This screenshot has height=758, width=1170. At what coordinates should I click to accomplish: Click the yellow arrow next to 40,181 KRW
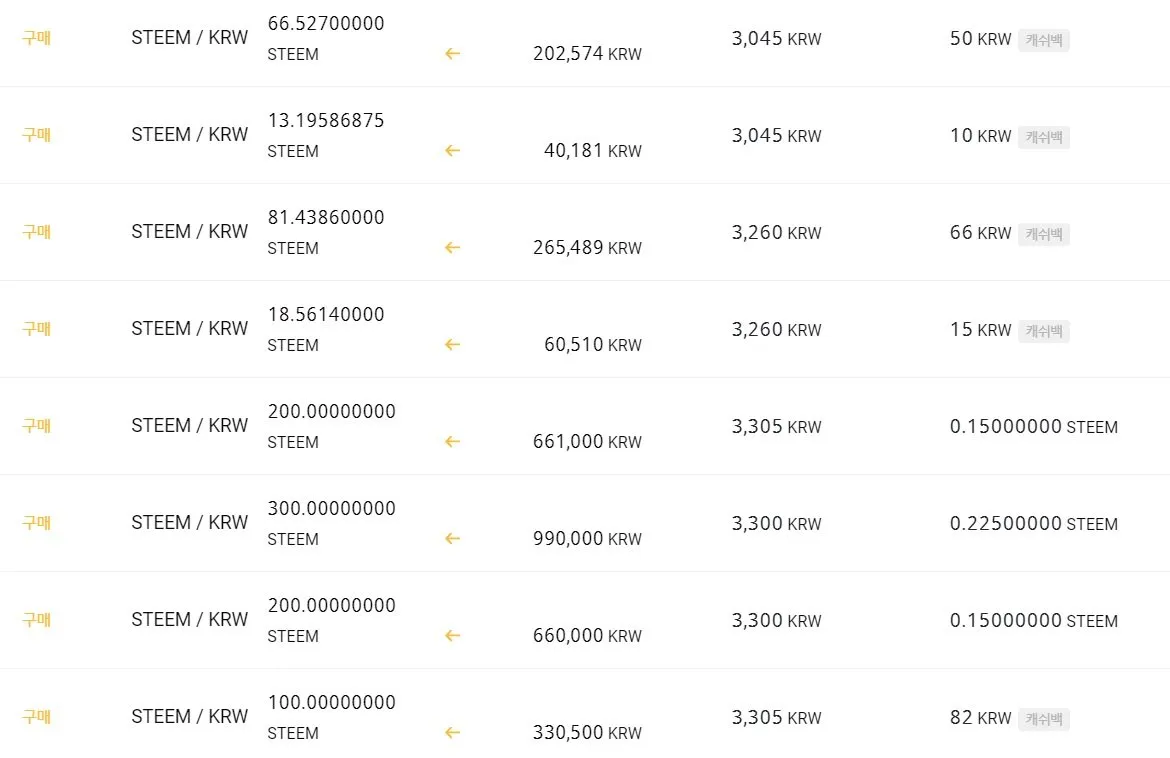click(x=452, y=151)
